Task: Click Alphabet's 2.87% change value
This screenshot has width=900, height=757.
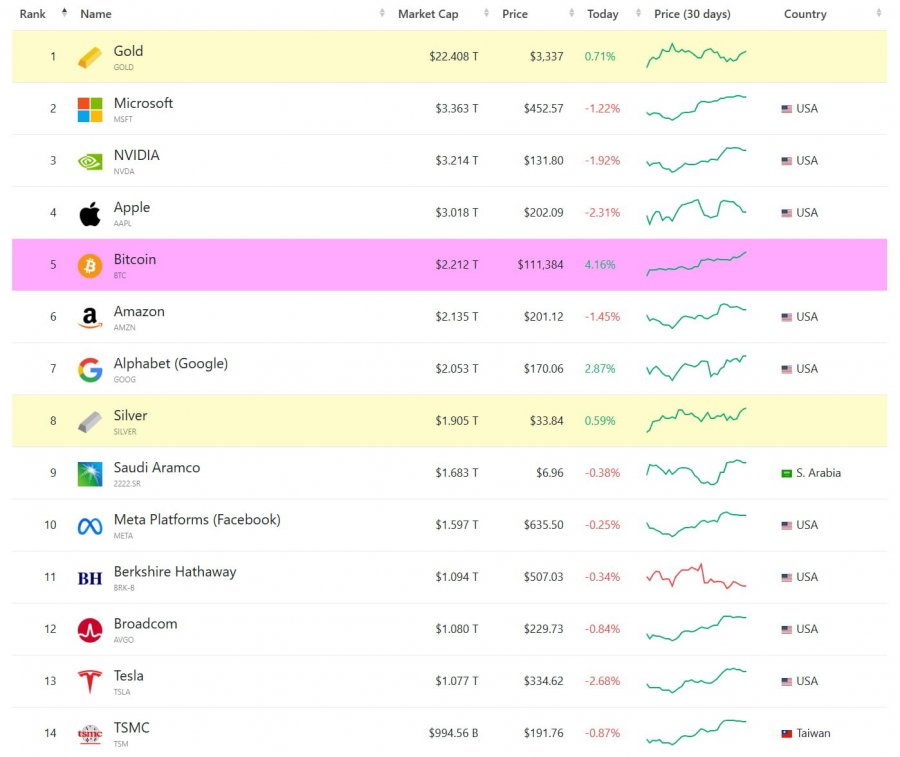Action: tap(600, 369)
